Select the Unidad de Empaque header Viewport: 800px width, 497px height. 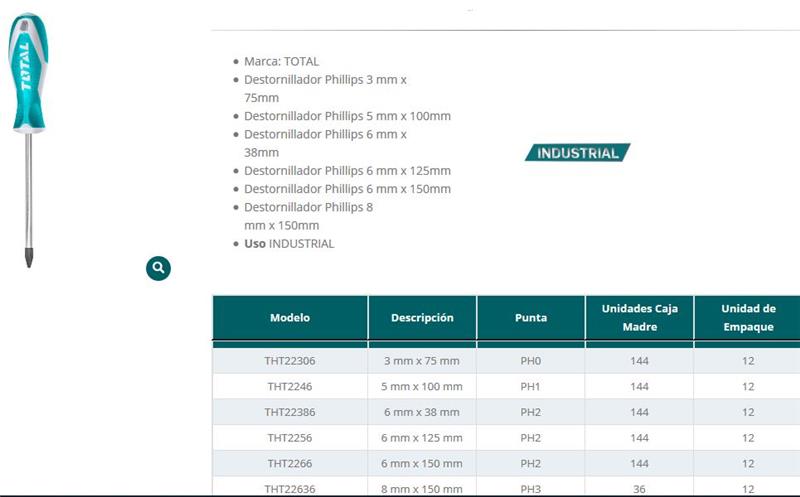coord(748,317)
